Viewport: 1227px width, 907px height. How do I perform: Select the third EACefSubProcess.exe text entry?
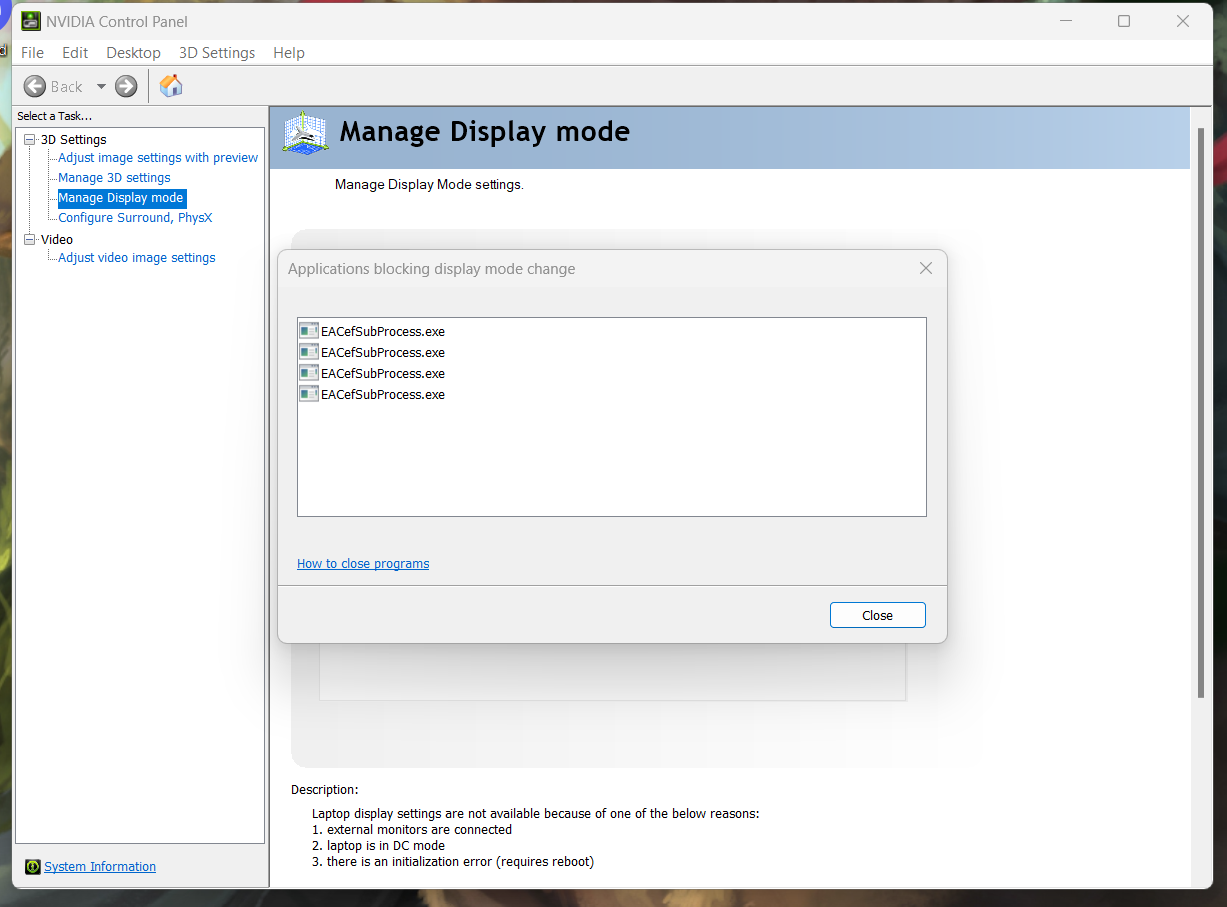(383, 373)
